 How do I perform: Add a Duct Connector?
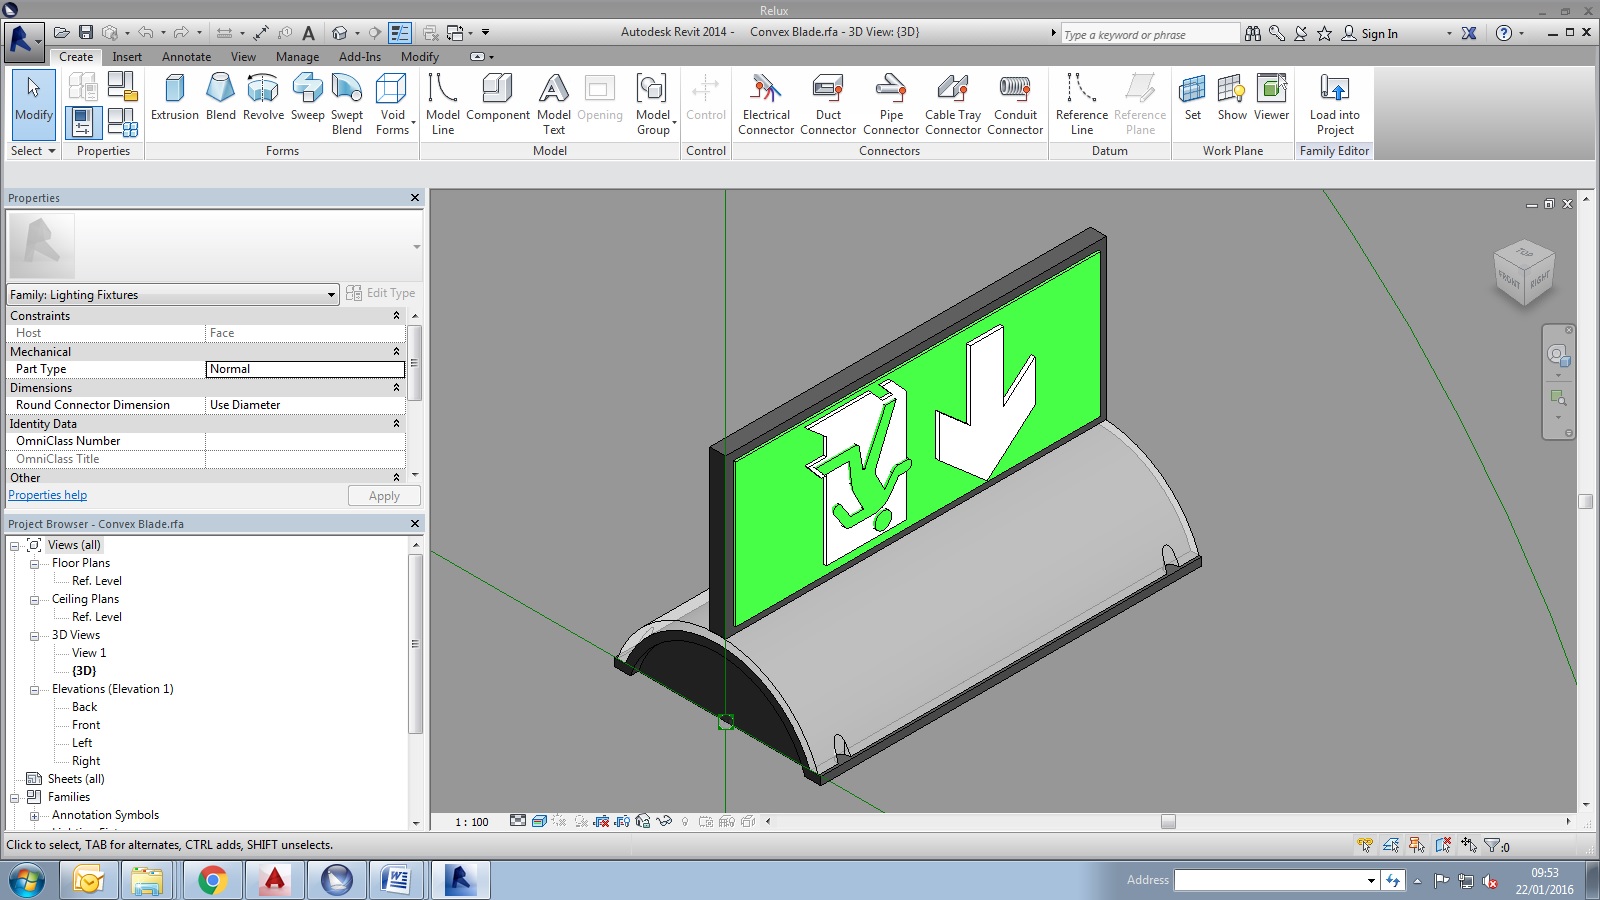[x=827, y=100]
